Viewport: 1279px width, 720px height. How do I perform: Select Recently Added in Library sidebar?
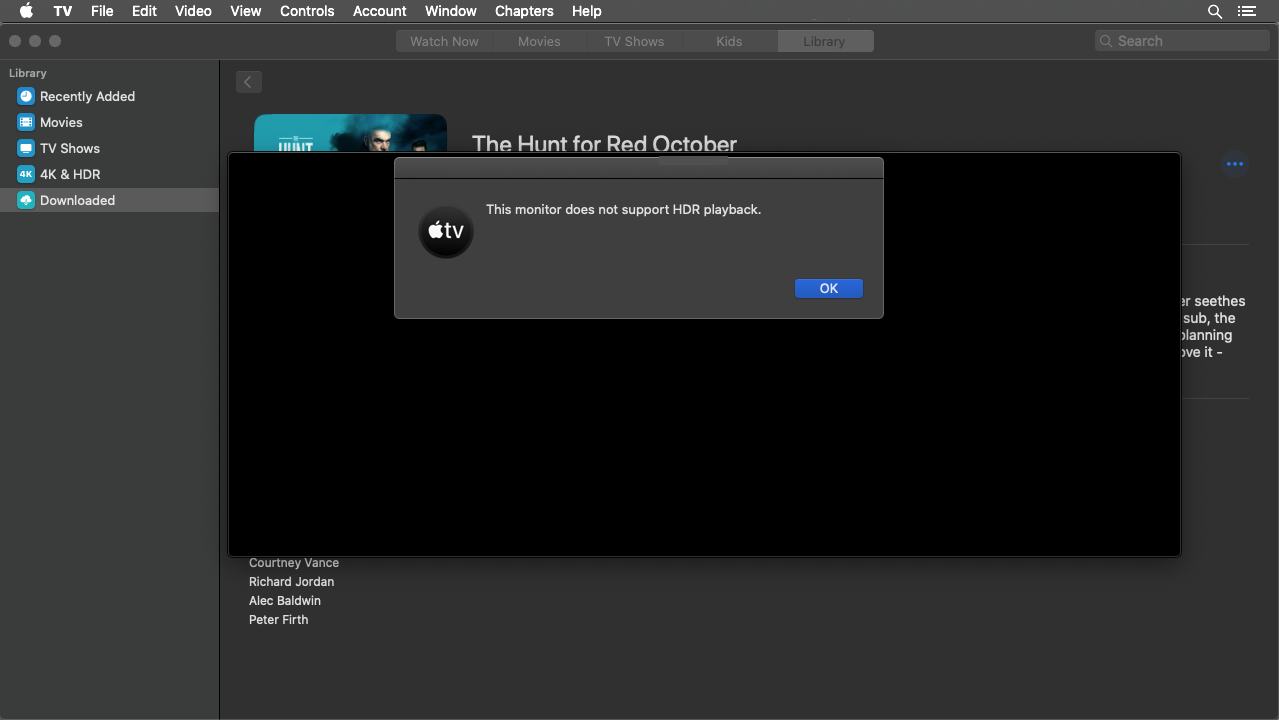[109, 96]
